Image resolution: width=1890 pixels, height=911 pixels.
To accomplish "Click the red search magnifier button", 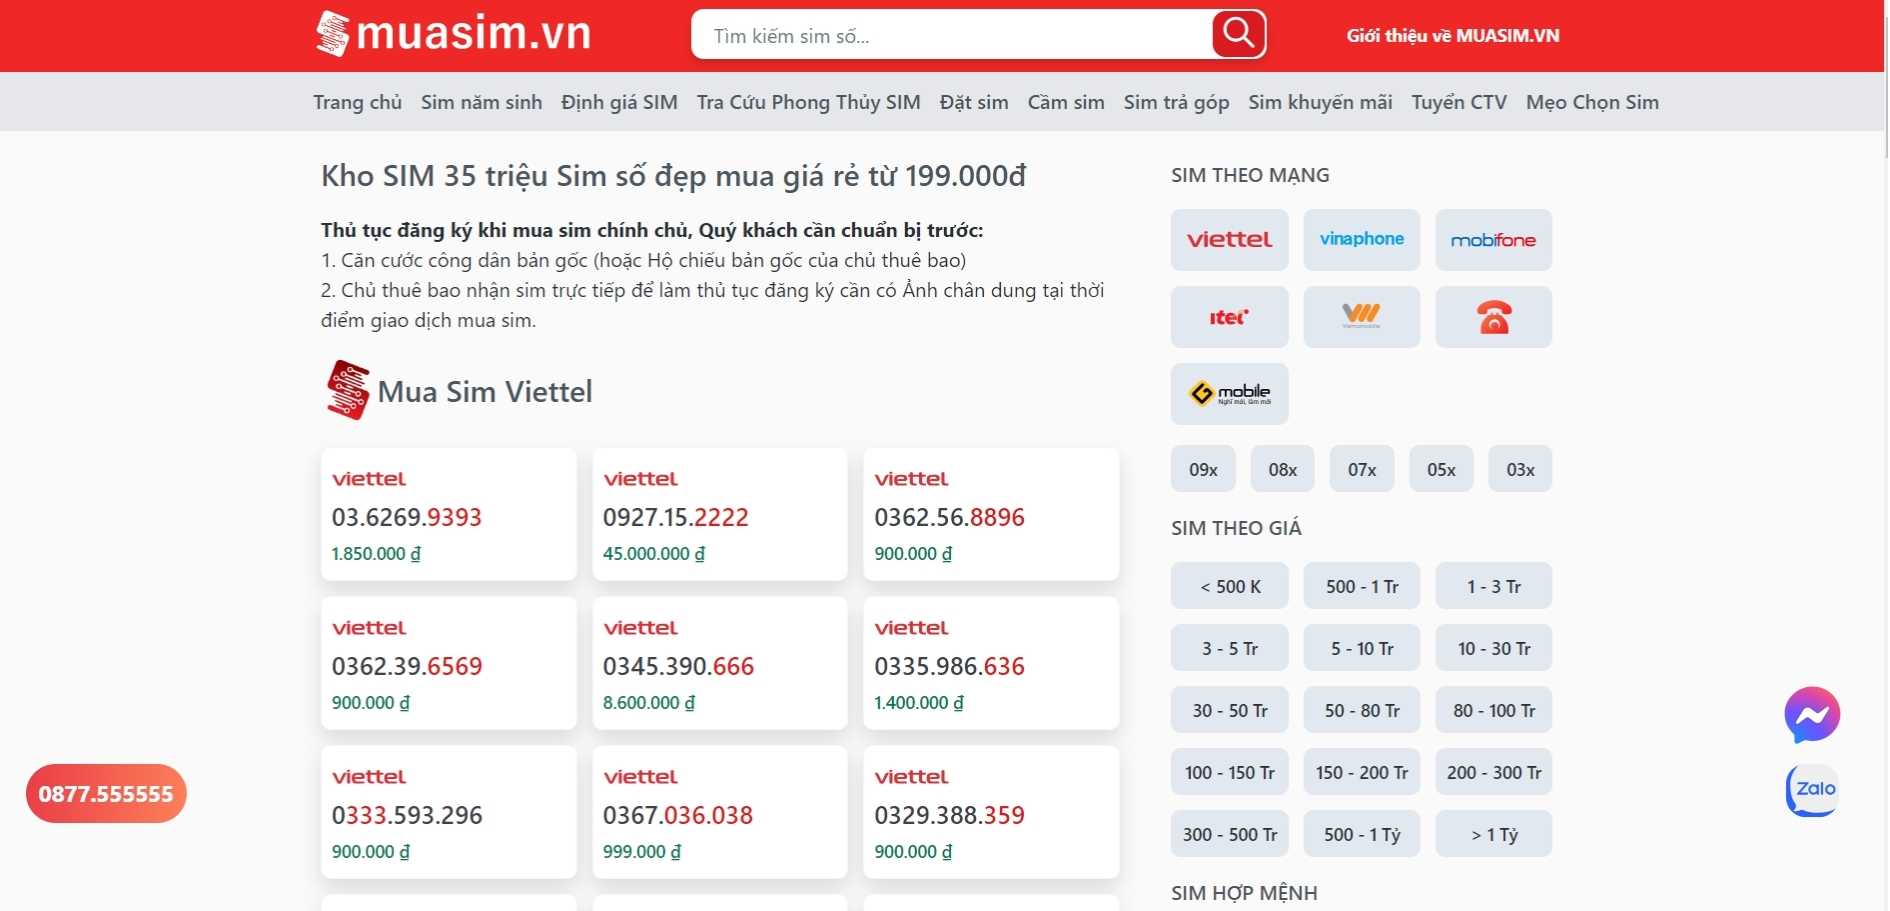I will pos(1238,34).
